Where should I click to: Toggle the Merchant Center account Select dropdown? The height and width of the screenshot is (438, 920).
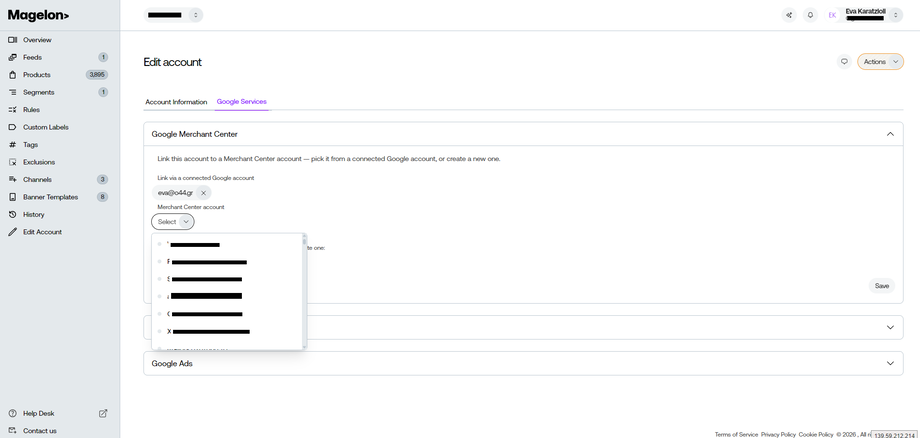click(x=172, y=222)
